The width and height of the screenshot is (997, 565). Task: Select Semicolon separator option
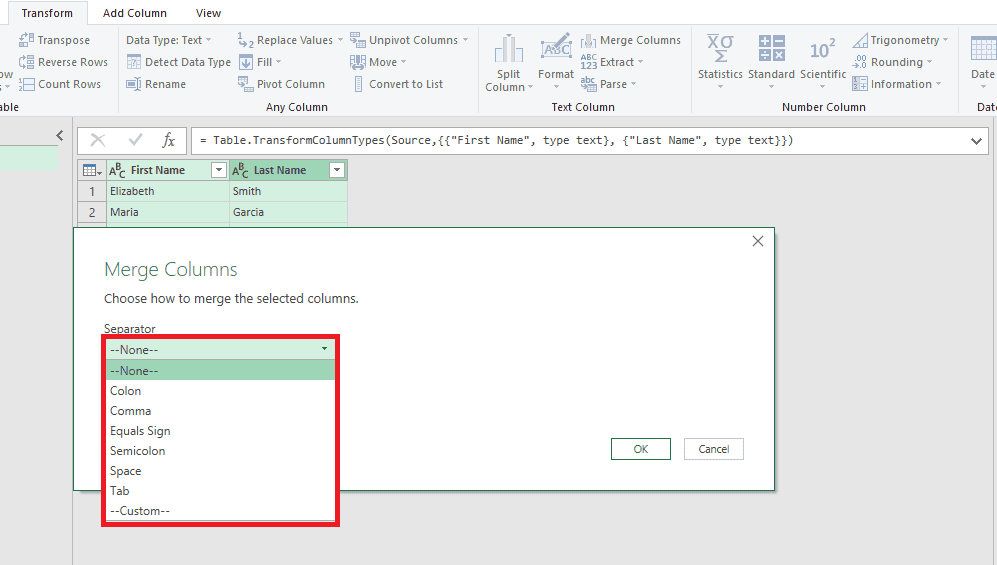[220, 451]
